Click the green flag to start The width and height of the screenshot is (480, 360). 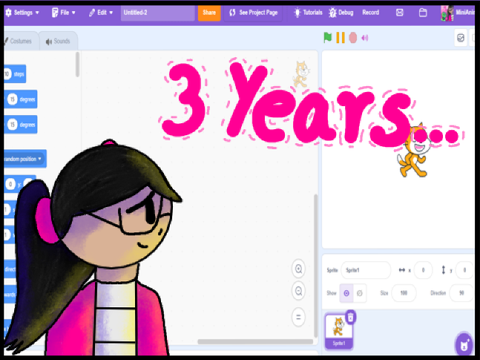328,37
